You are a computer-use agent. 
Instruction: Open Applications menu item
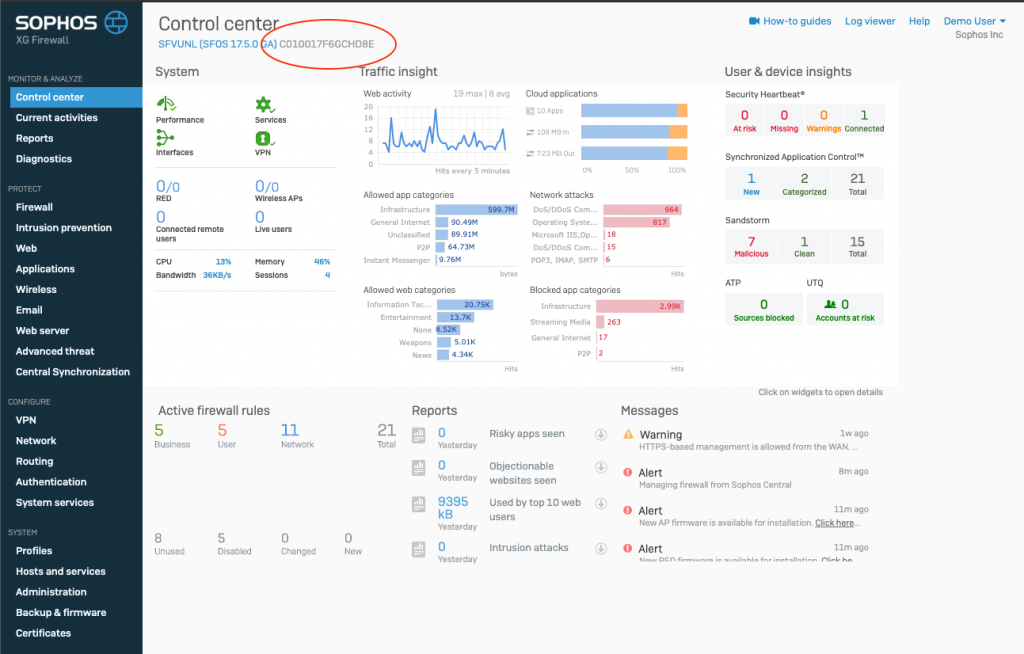pos(45,269)
